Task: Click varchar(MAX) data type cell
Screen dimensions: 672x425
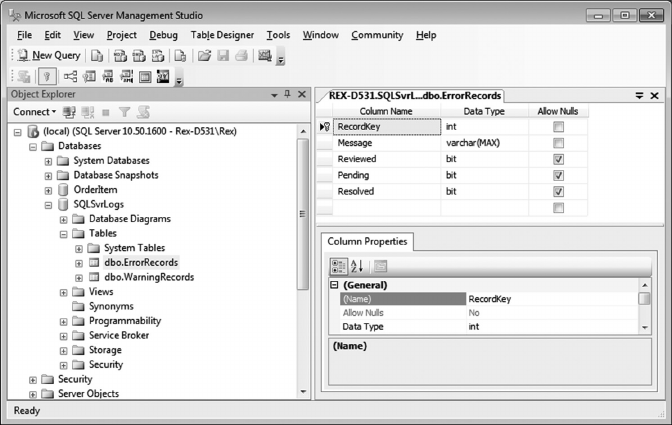Action: click(484, 143)
